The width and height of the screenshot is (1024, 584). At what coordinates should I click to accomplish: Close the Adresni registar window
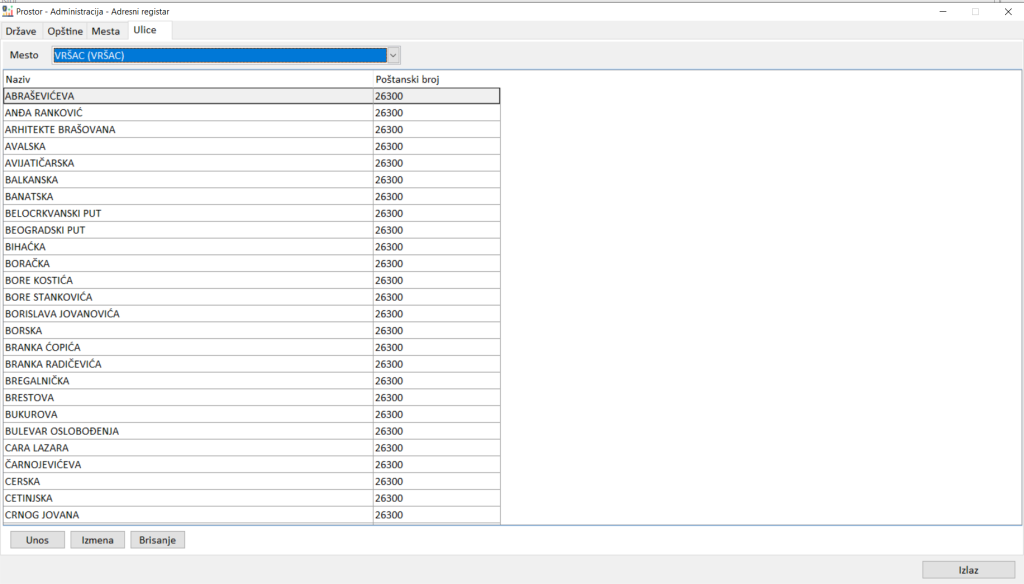pos(1007,10)
